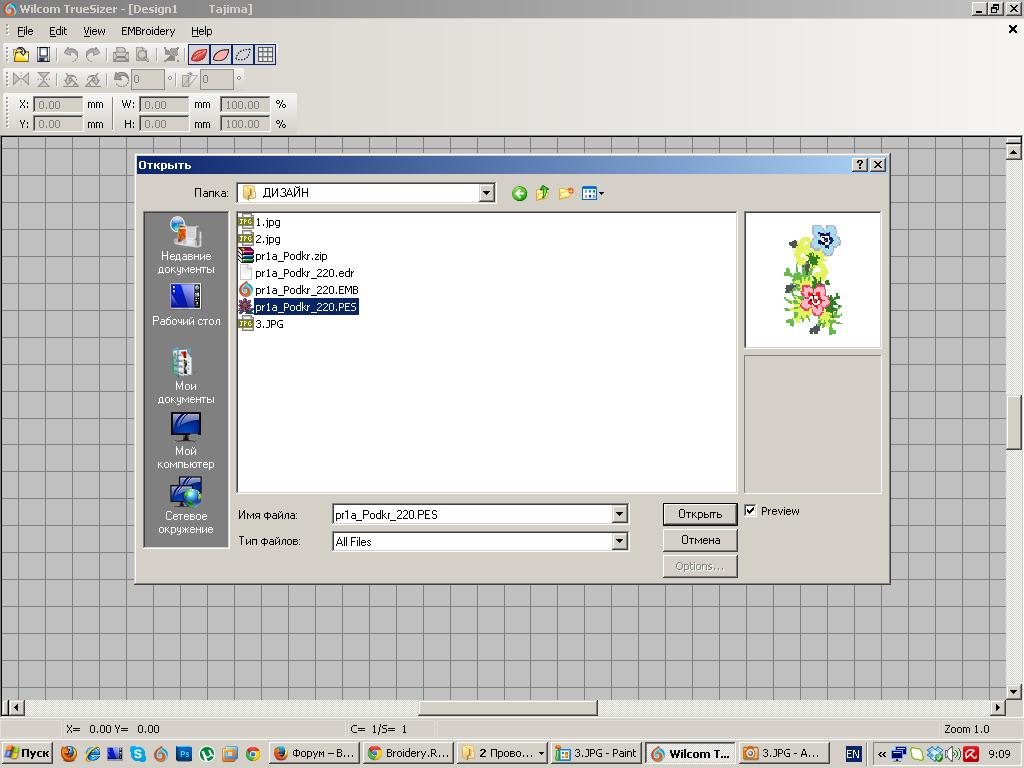Switch to Broidery.R Chrome taskbar window
Image resolution: width=1024 pixels, height=768 pixels.
pyautogui.click(x=408, y=754)
